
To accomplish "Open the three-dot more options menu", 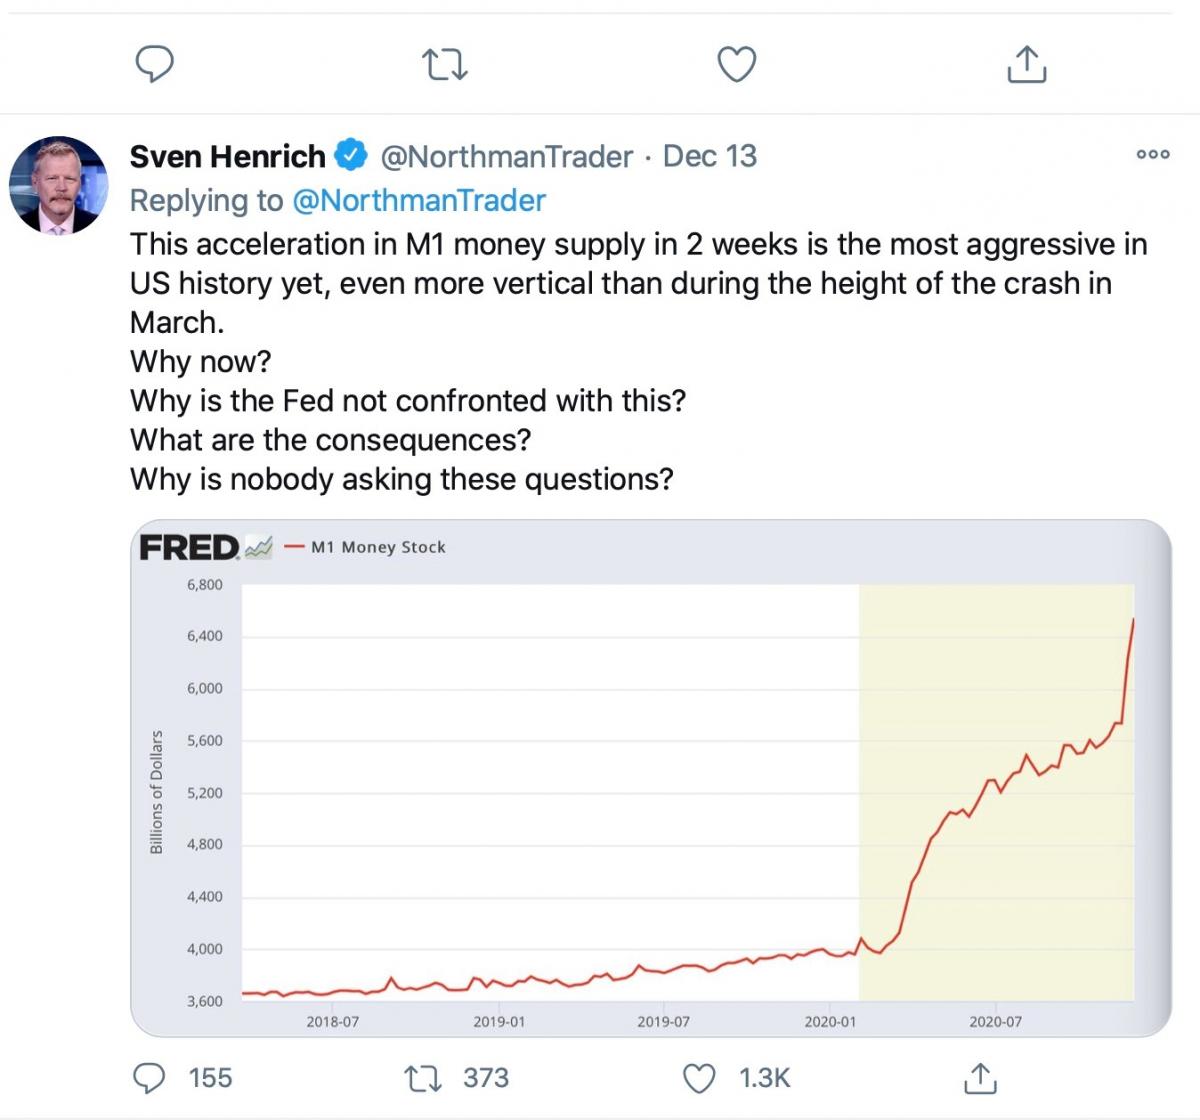I will [1153, 155].
